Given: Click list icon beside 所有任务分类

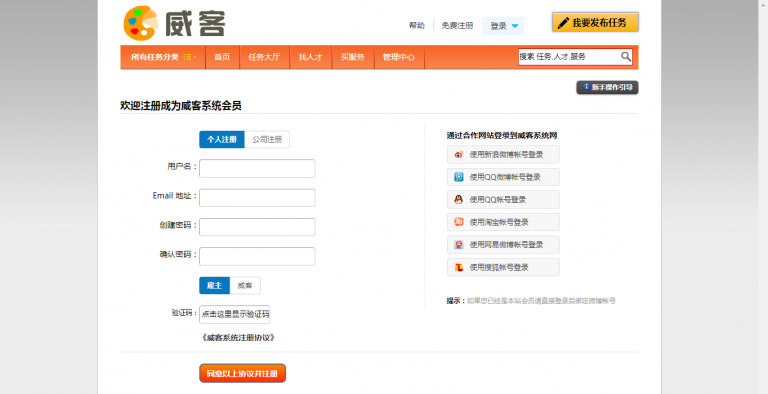Looking at the screenshot, I should [x=187, y=57].
